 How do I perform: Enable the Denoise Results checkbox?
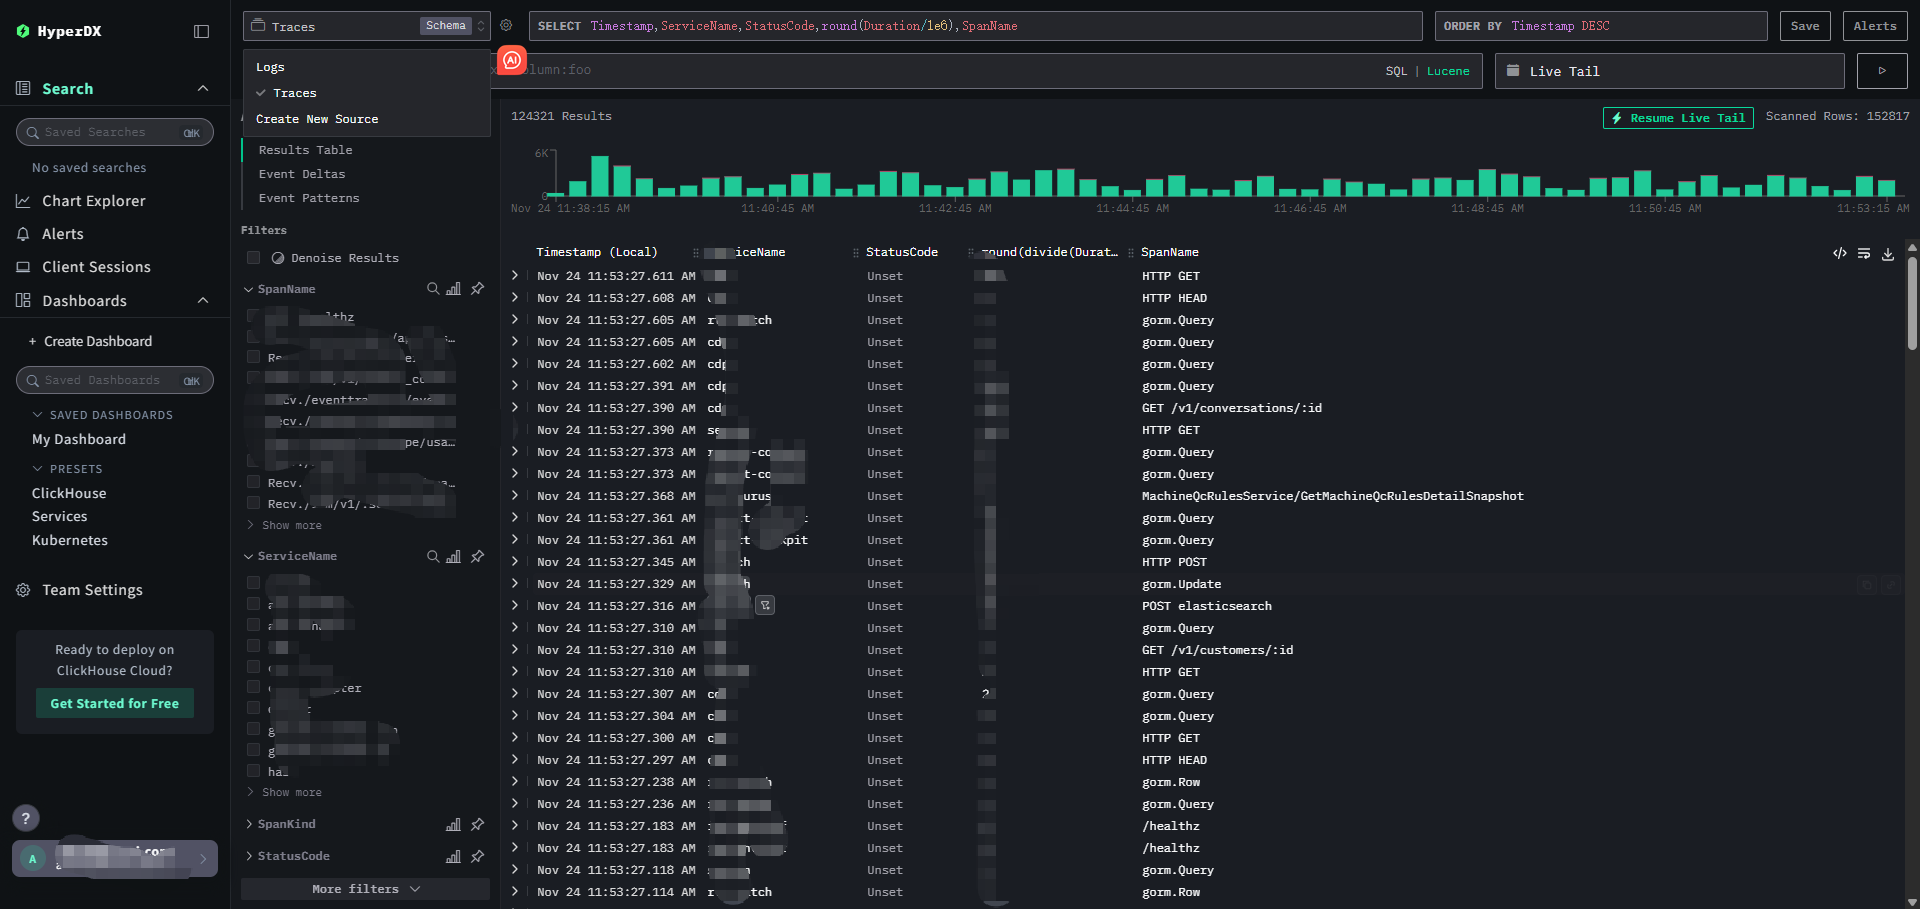[x=254, y=258]
